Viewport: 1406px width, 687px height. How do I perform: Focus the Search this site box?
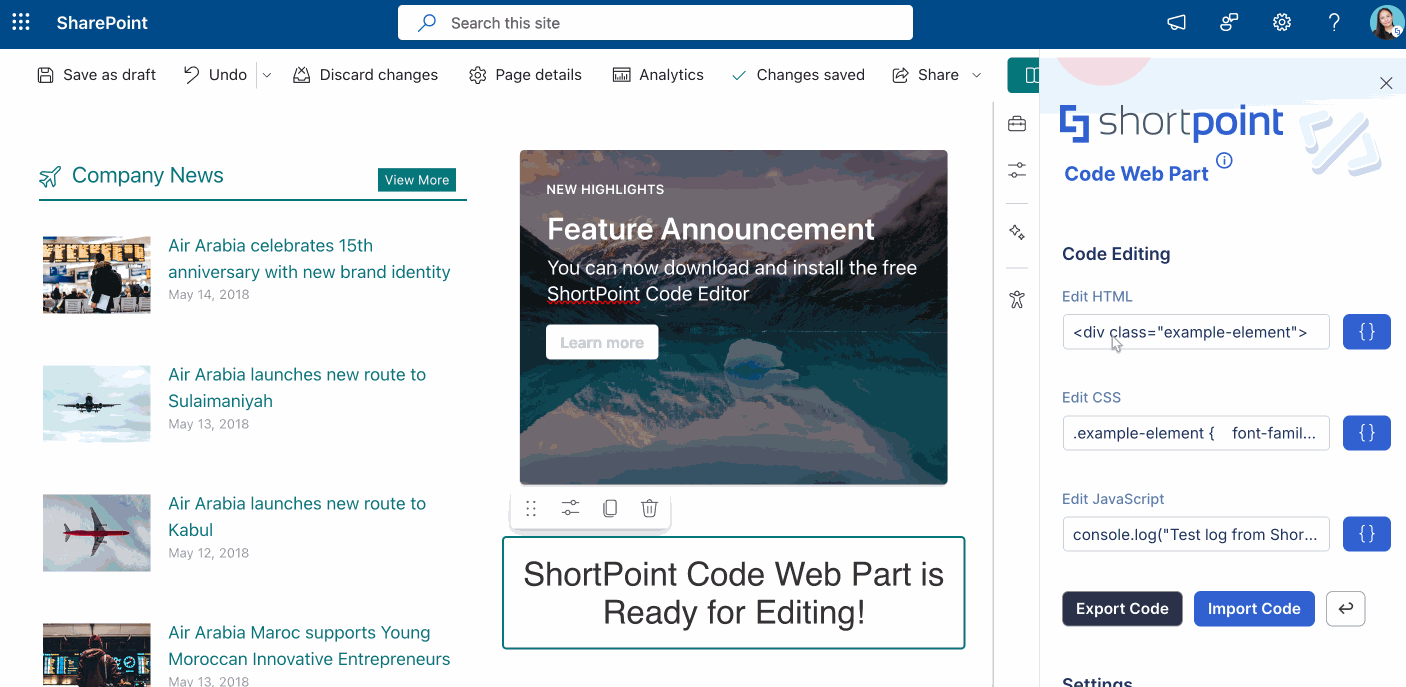tap(655, 23)
